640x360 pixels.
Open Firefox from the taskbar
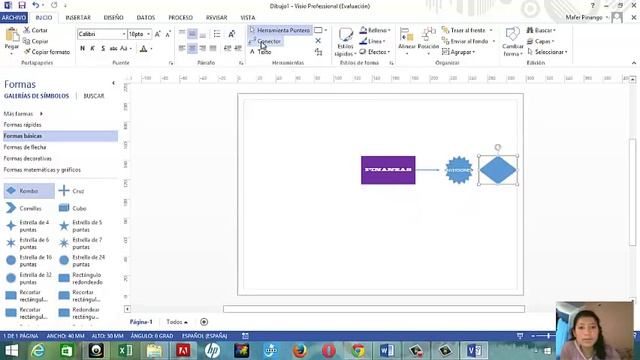click(300, 351)
